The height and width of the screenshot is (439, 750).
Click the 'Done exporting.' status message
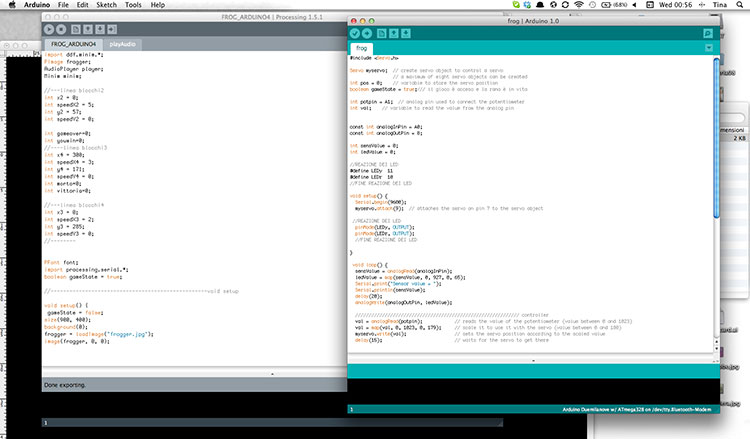click(x=65, y=385)
